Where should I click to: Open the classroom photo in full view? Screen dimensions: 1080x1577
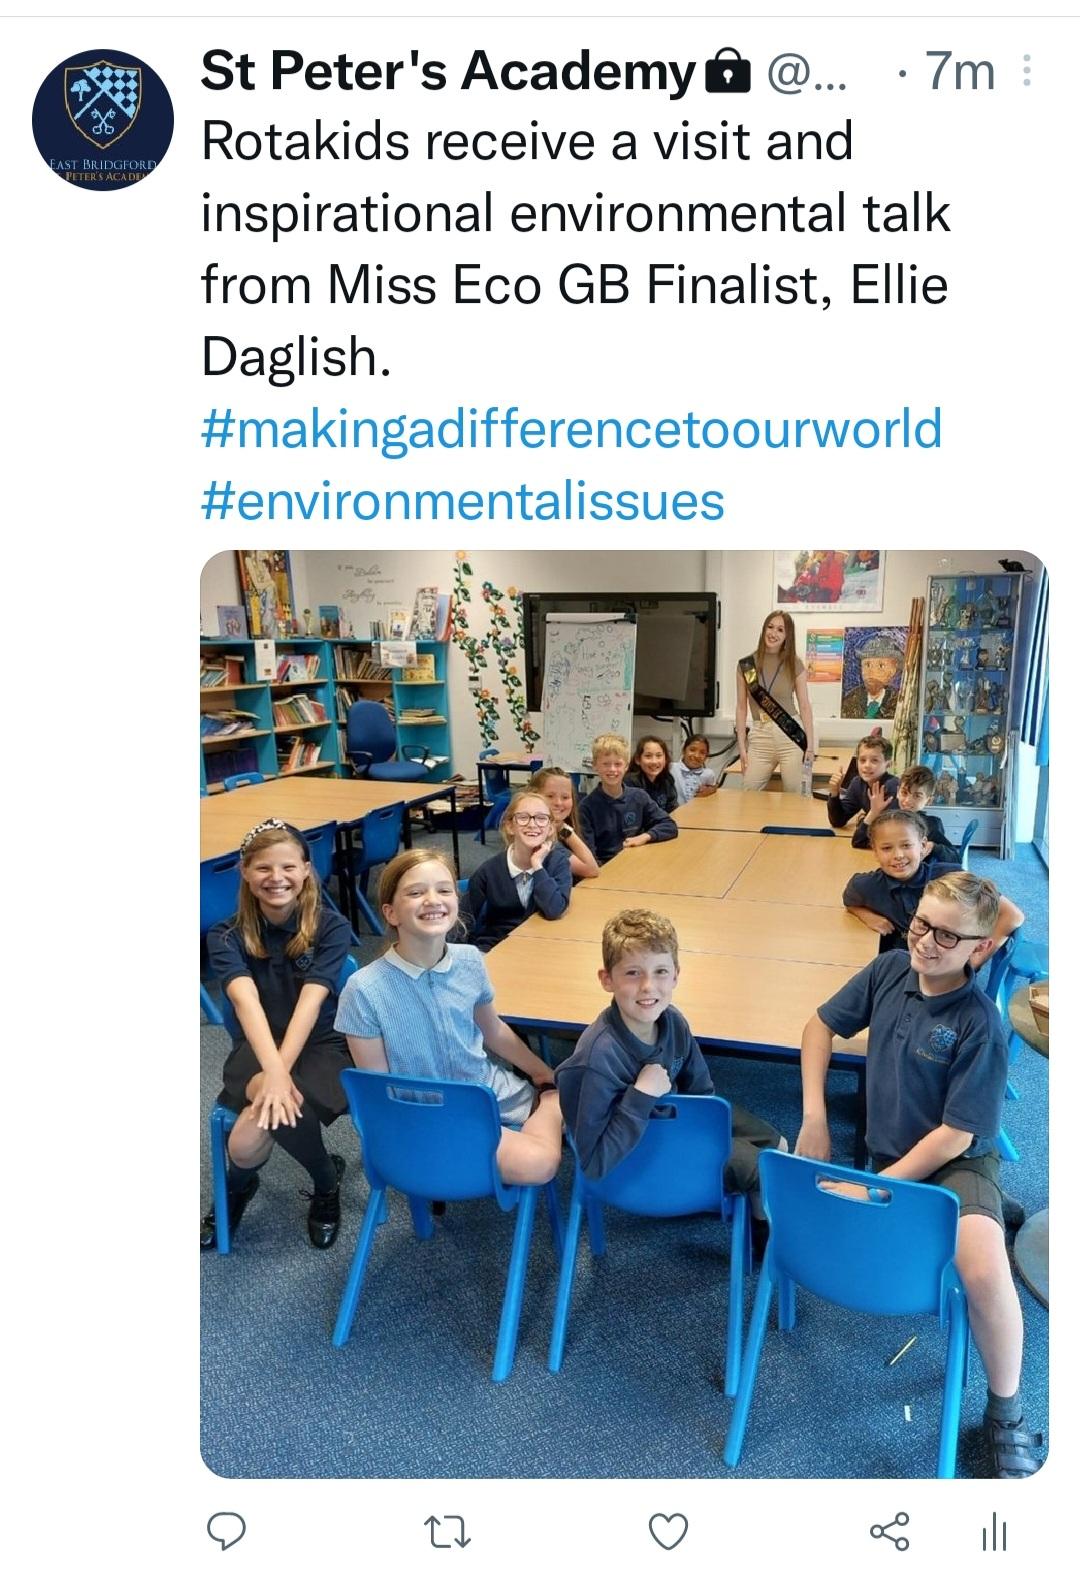[624, 1014]
